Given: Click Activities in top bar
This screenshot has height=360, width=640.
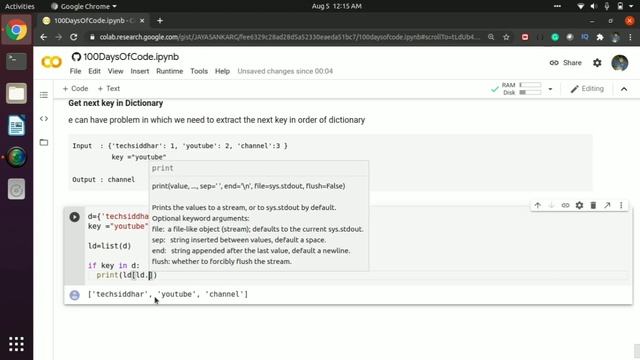Looking at the screenshot, I should pos(19,6).
